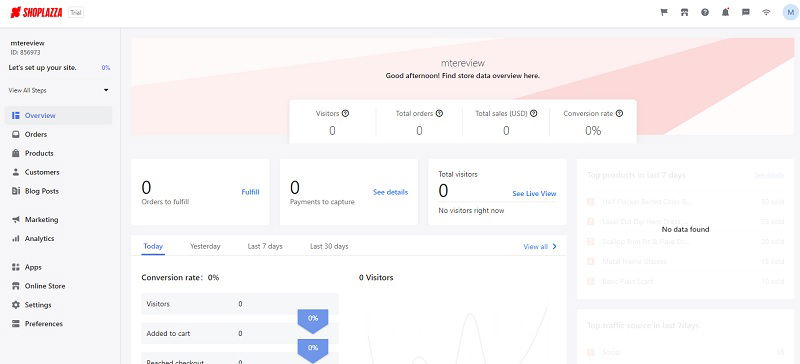The height and width of the screenshot is (364, 800).
Task: Click the Preferences icon in the sidebar
Action: [x=15, y=324]
